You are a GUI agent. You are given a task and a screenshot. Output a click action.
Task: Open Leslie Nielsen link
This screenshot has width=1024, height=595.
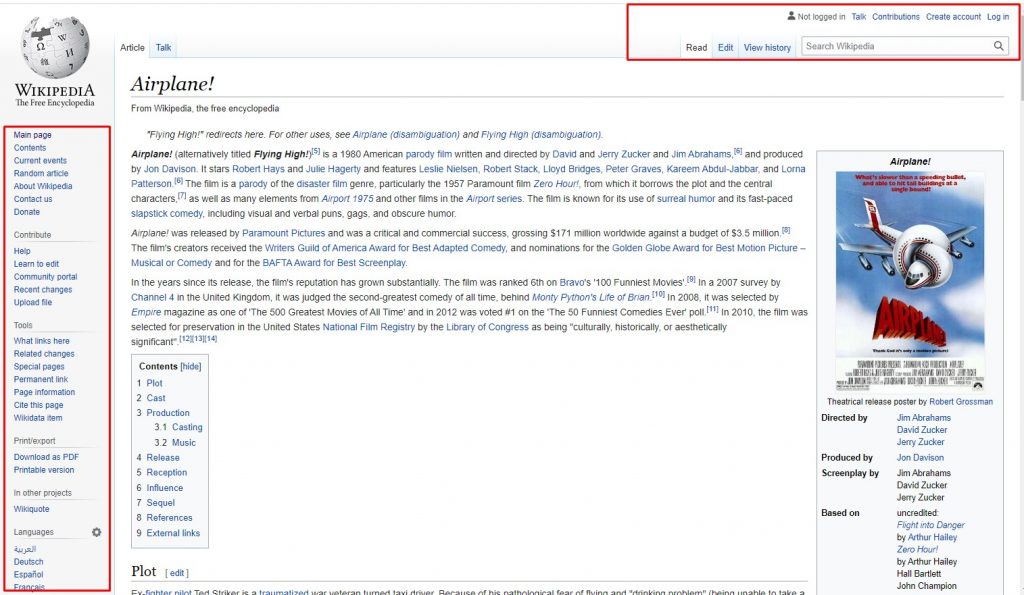(x=448, y=169)
